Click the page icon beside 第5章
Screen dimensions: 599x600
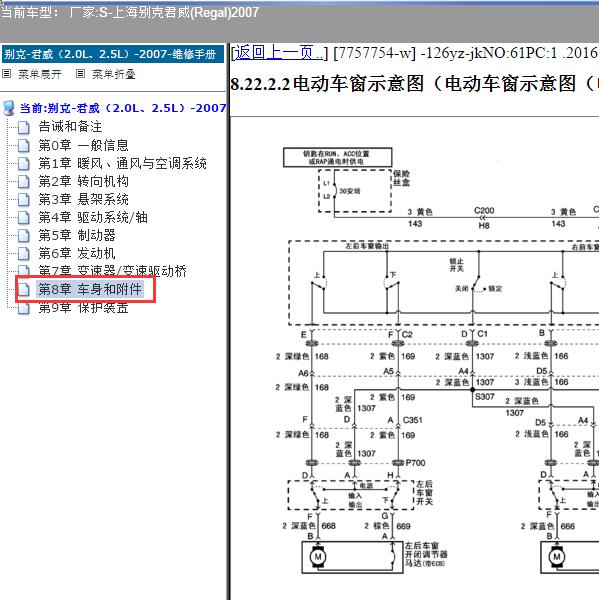(x=24, y=236)
